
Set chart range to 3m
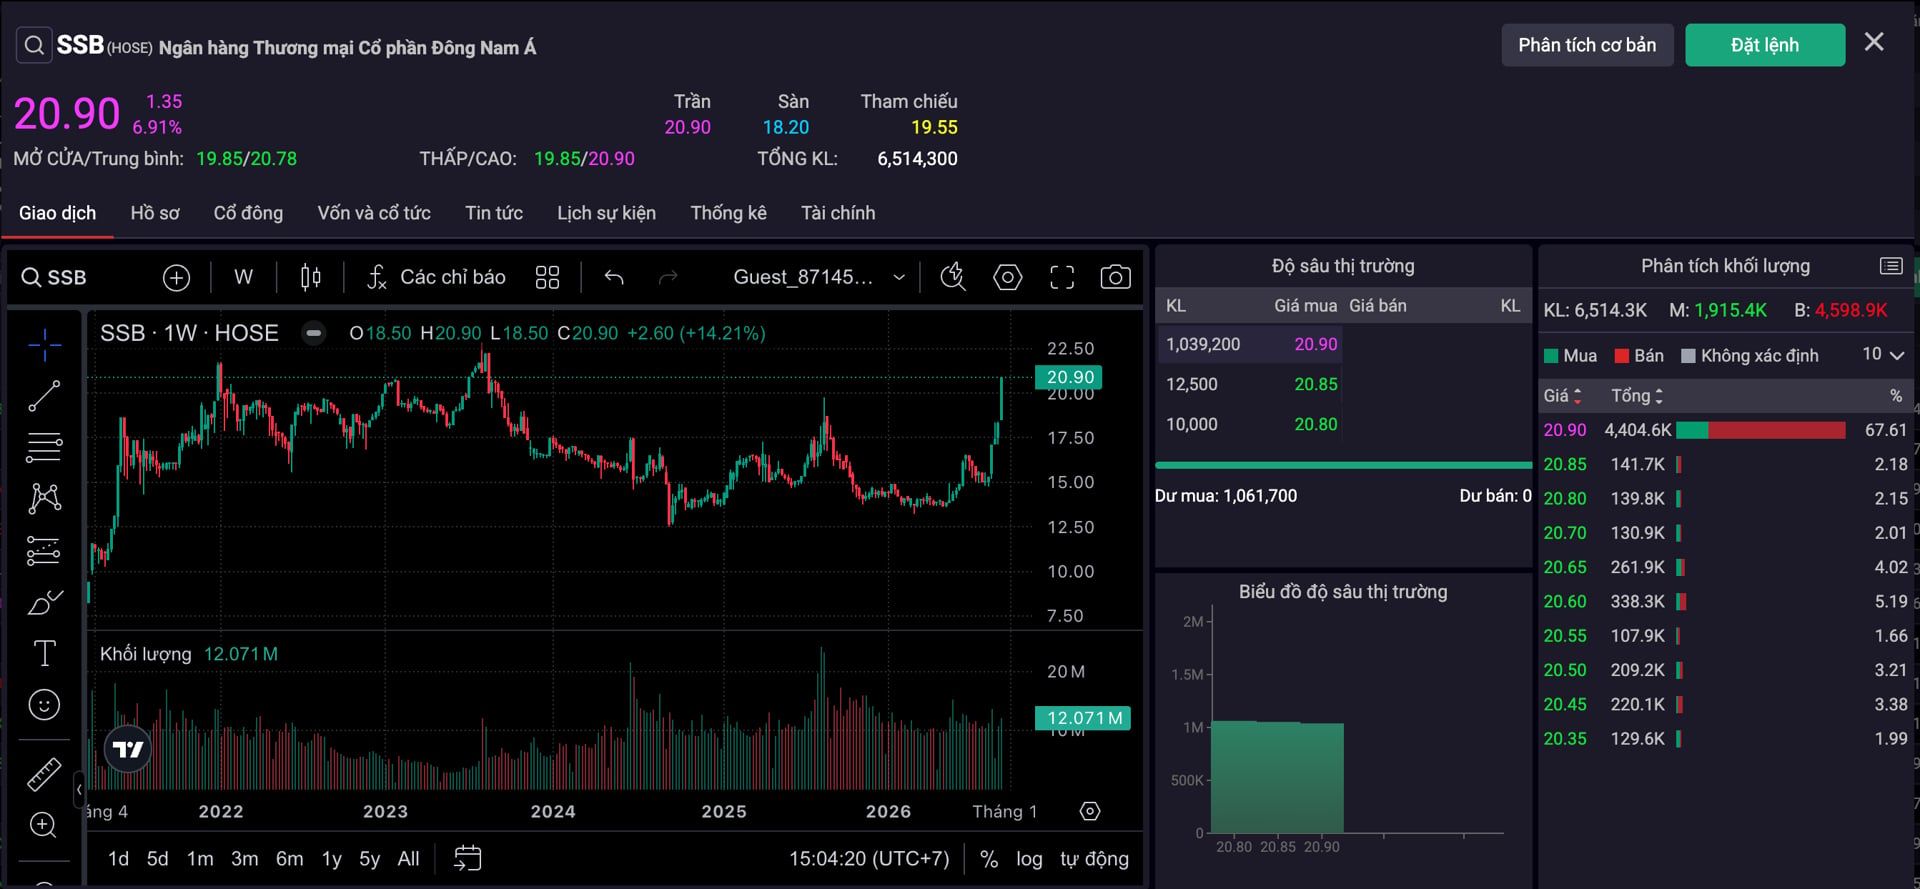(x=244, y=859)
